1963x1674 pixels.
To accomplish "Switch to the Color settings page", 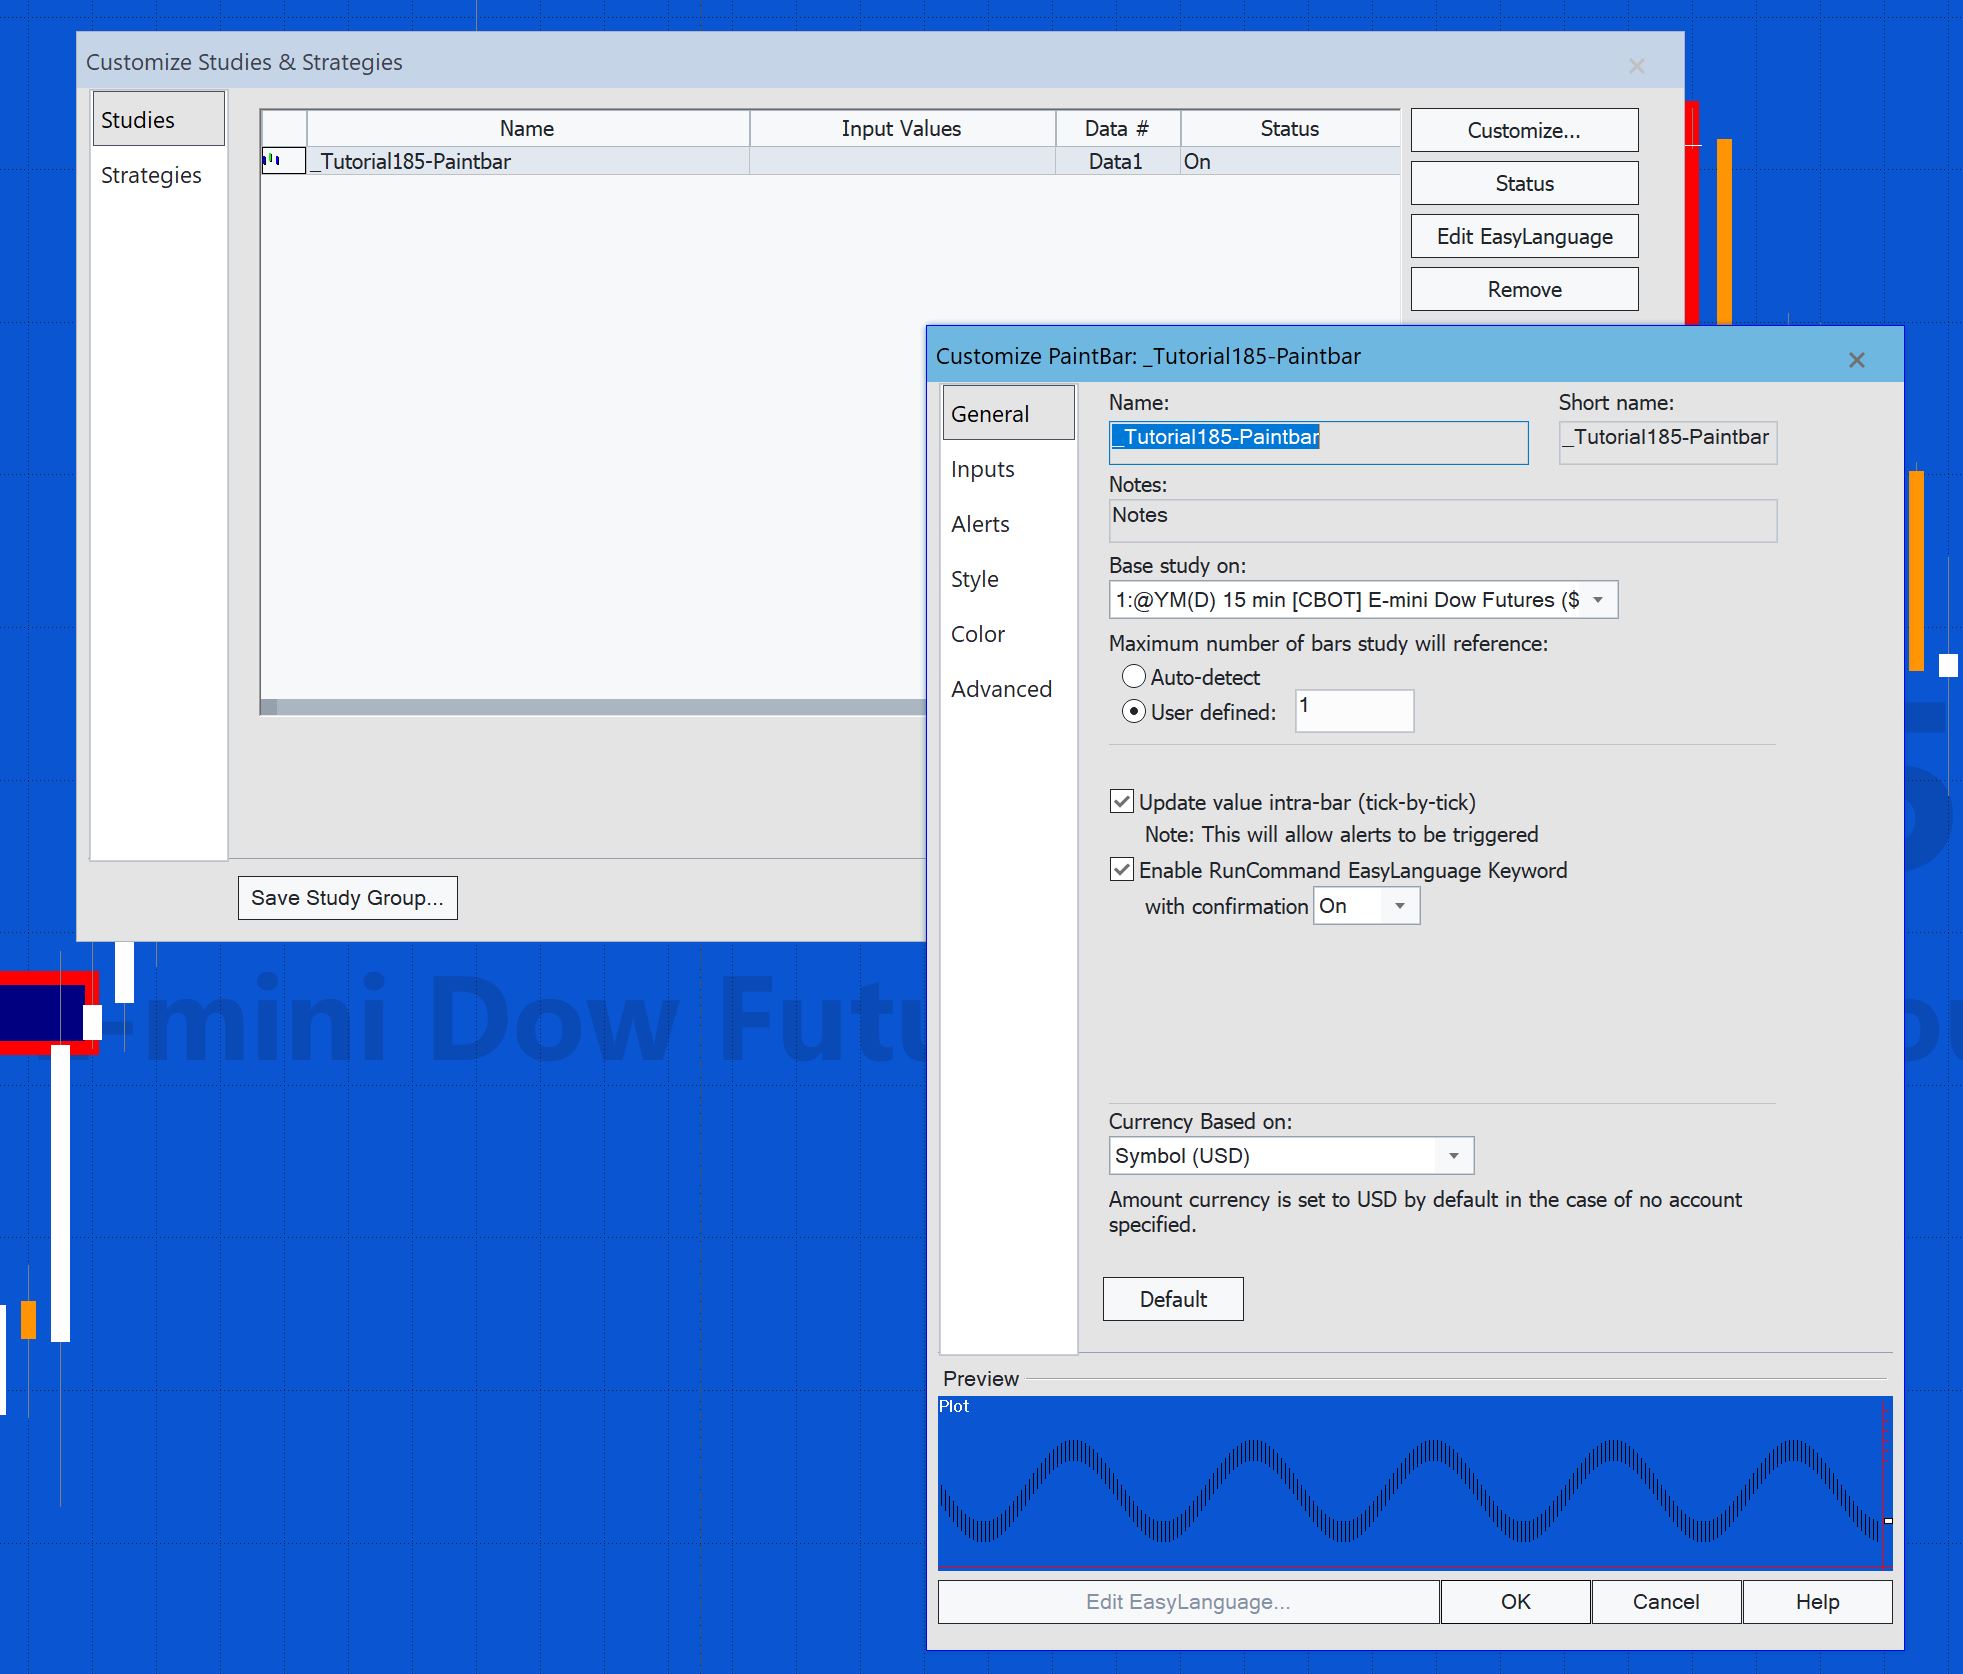I will [979, 633].
